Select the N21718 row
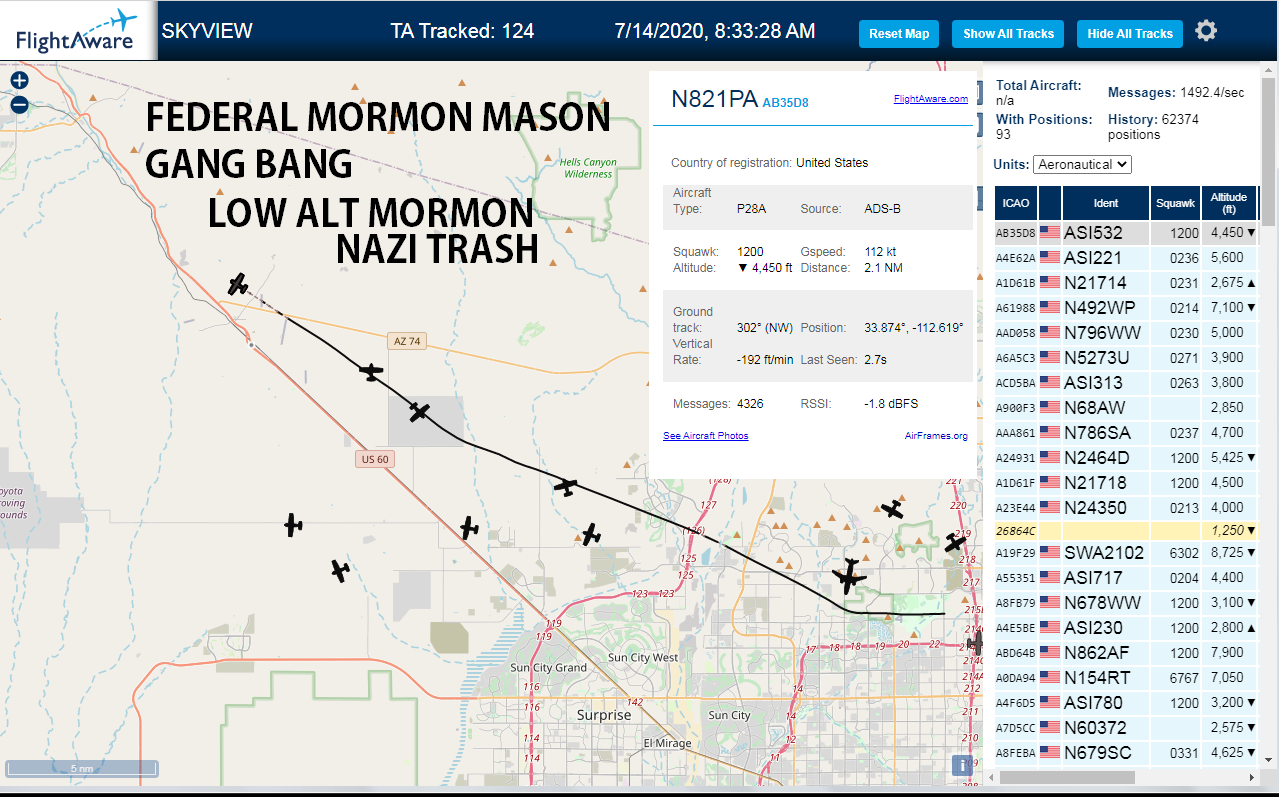The height and width of the screenshot is (797, 1279). coord(1126,483)
